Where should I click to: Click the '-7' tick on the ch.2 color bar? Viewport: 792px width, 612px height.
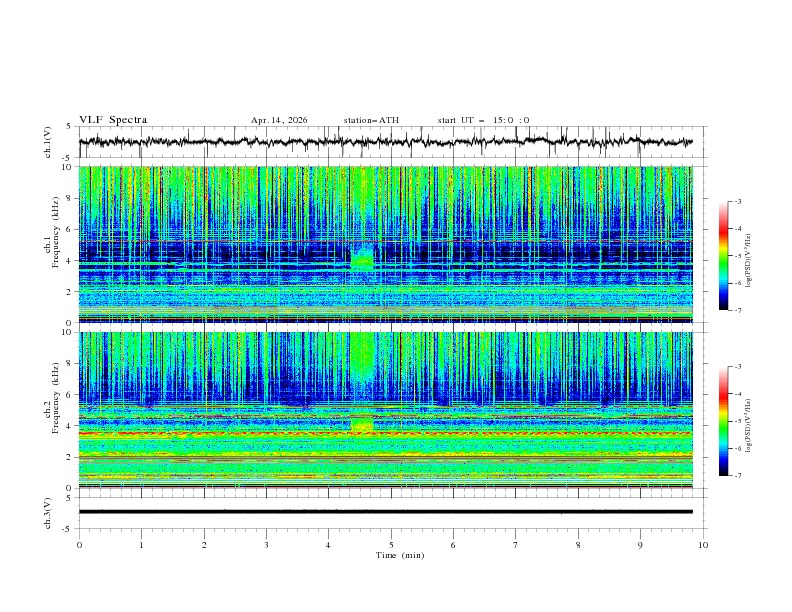(737, 476)
